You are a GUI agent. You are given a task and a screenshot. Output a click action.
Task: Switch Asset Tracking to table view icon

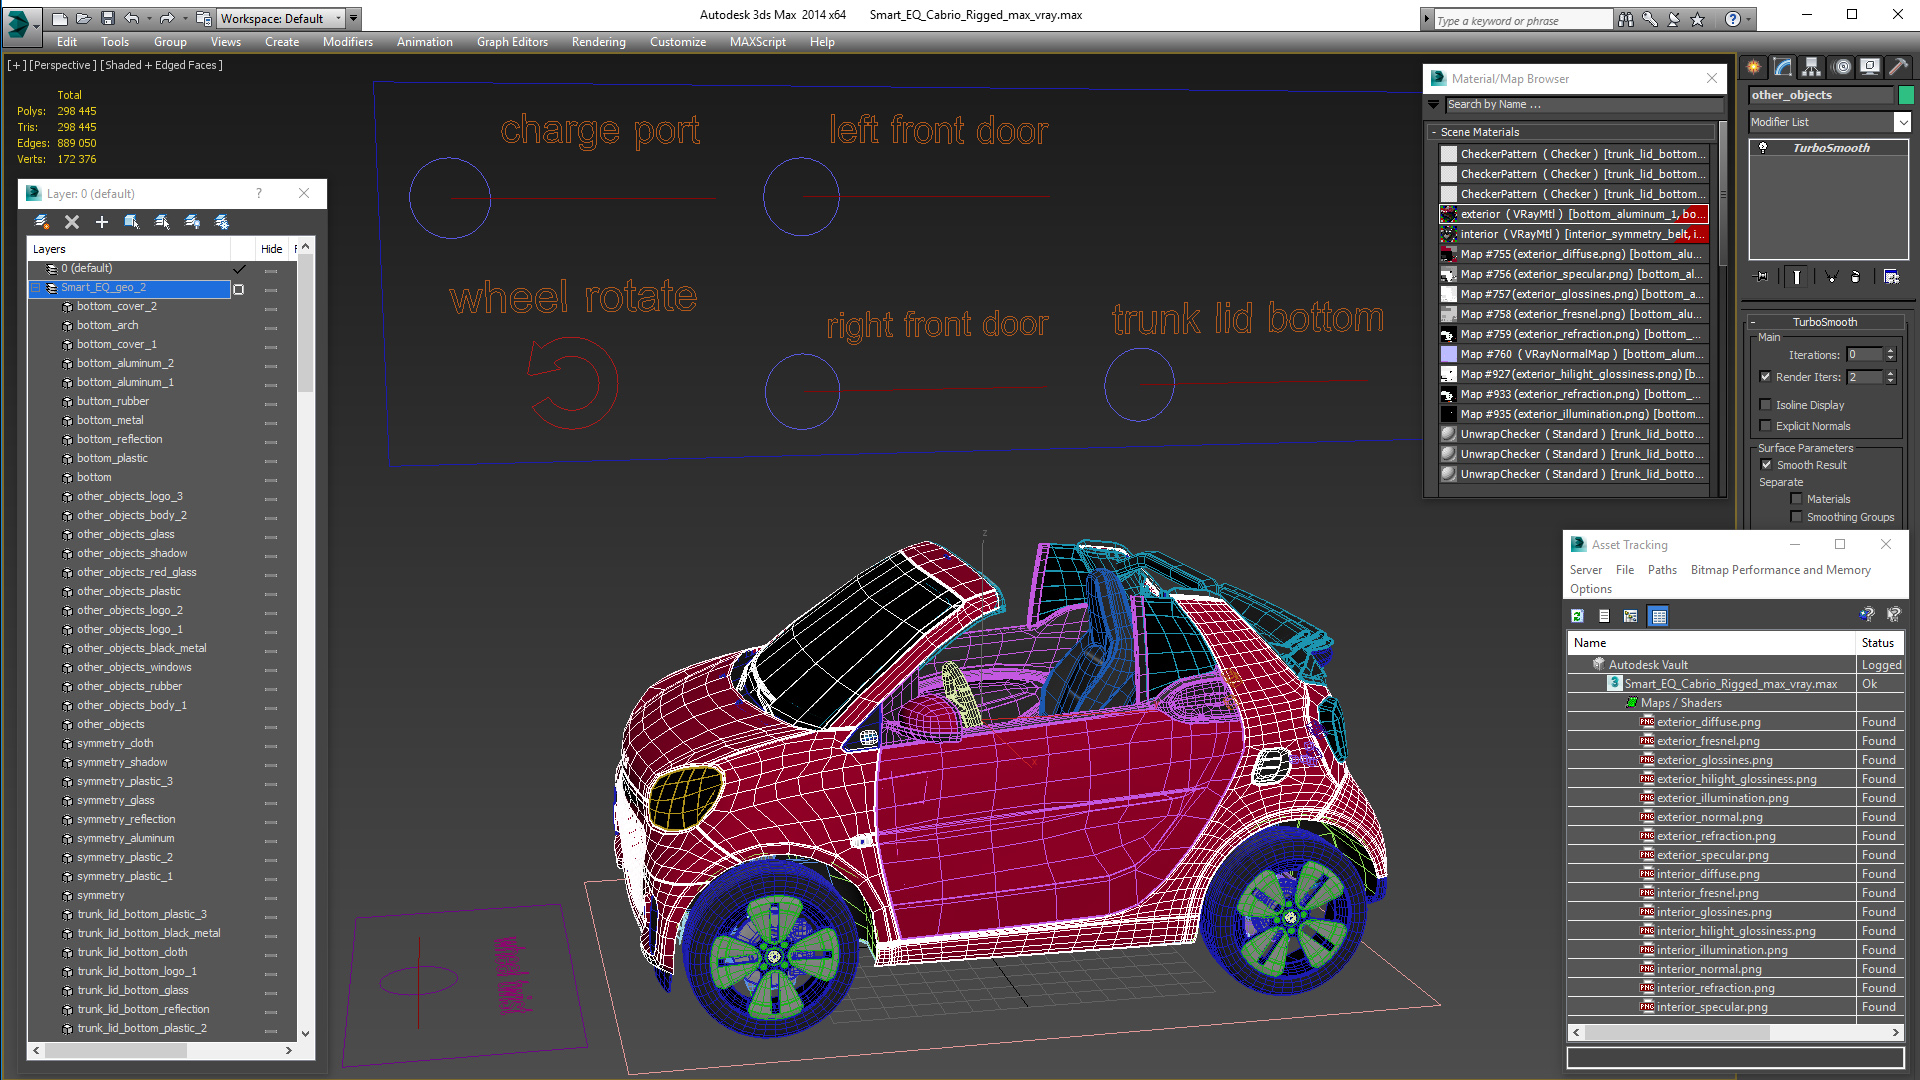point(1659,616)
